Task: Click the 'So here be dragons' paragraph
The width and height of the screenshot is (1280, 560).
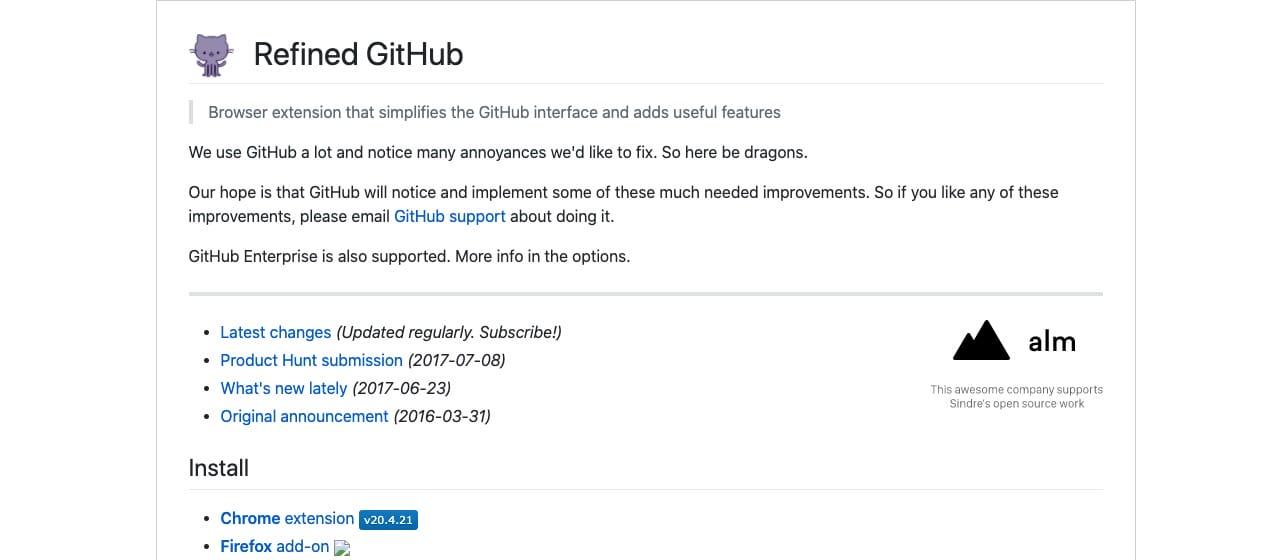Action: coord(497,152)
